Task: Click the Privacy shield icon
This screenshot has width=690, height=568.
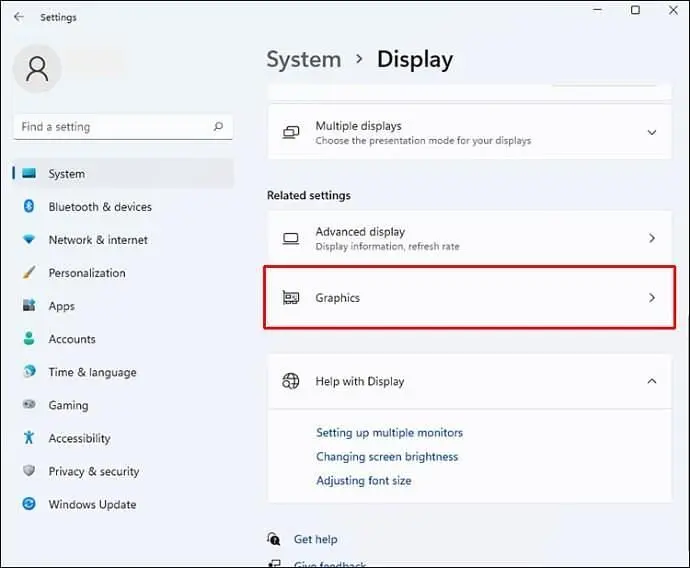Action: tap(29, 470)
